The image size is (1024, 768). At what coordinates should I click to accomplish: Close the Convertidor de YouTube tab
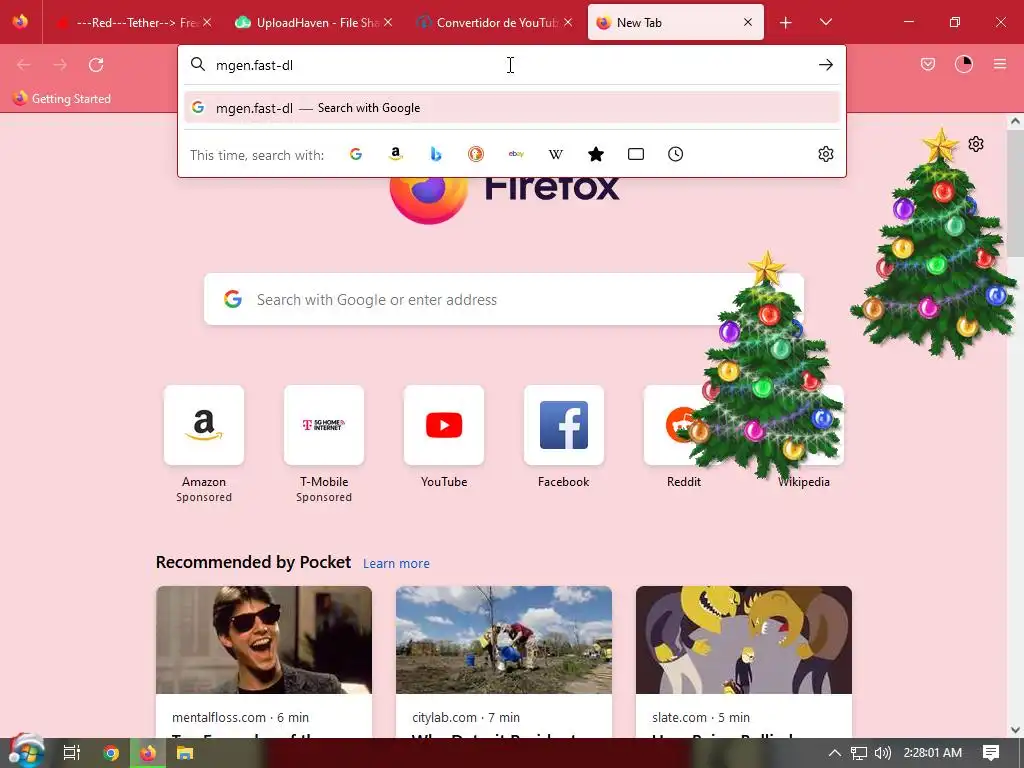568,23
